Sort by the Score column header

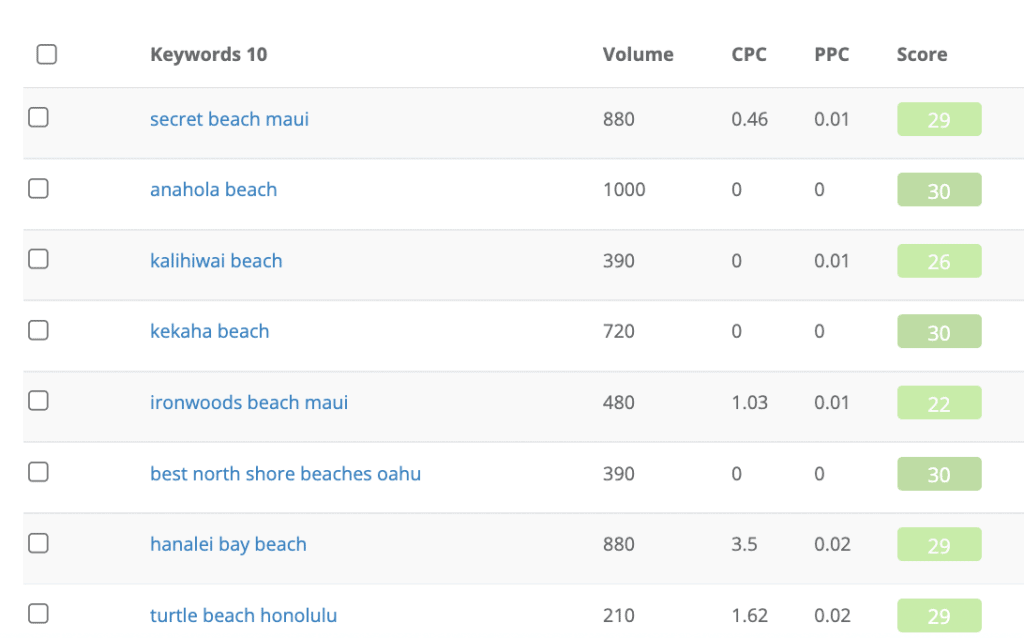click(x=921, y=54)
